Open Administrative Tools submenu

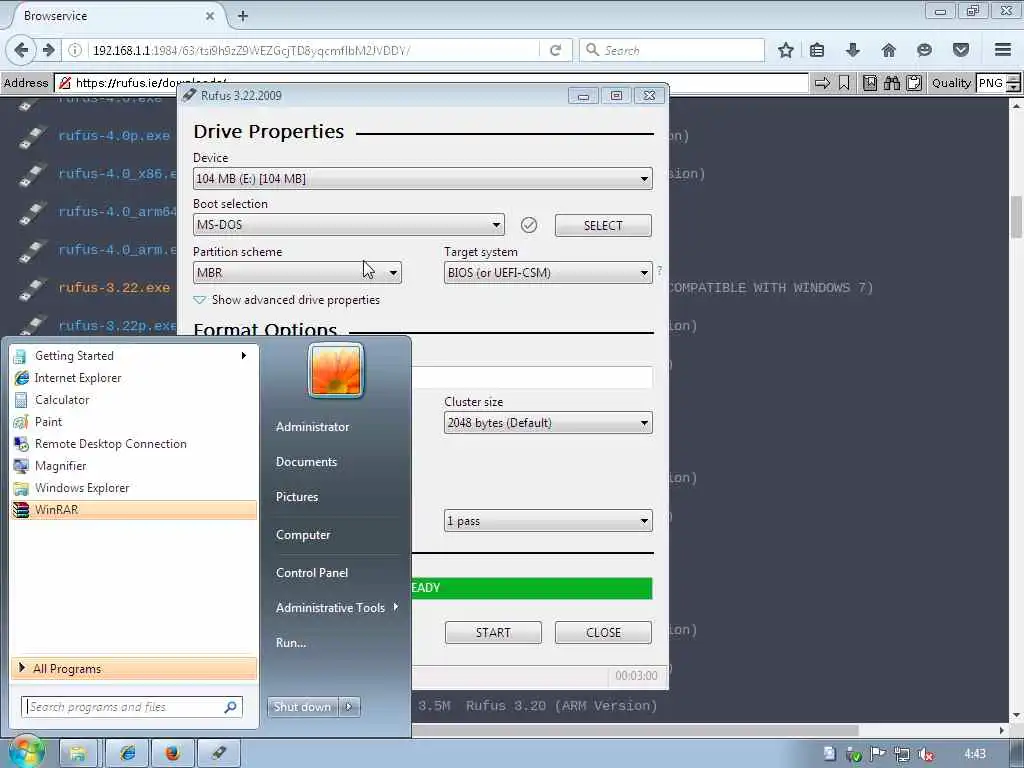coord(336,607)
